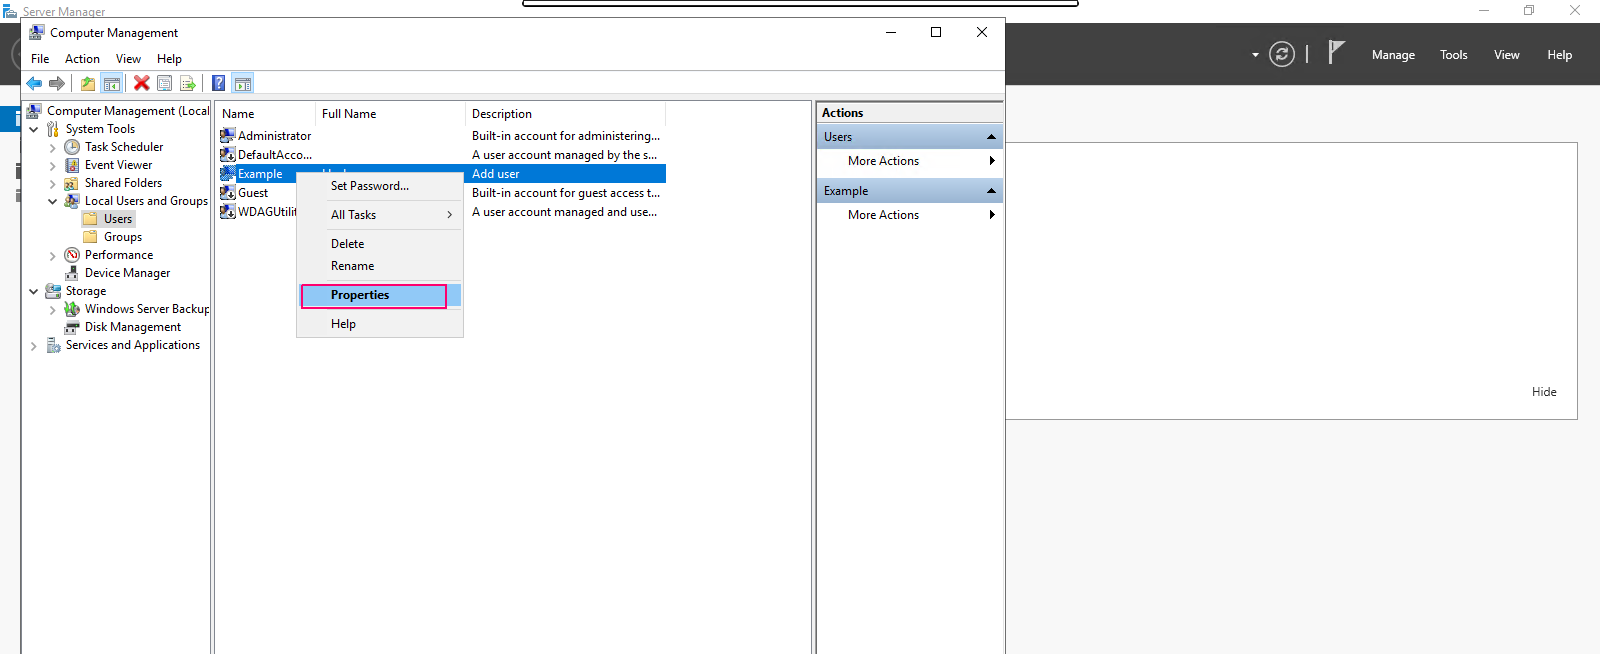This screenshot has width=1600, height=654.
Task: Collapse the Storage node
Action: point(34,291)
